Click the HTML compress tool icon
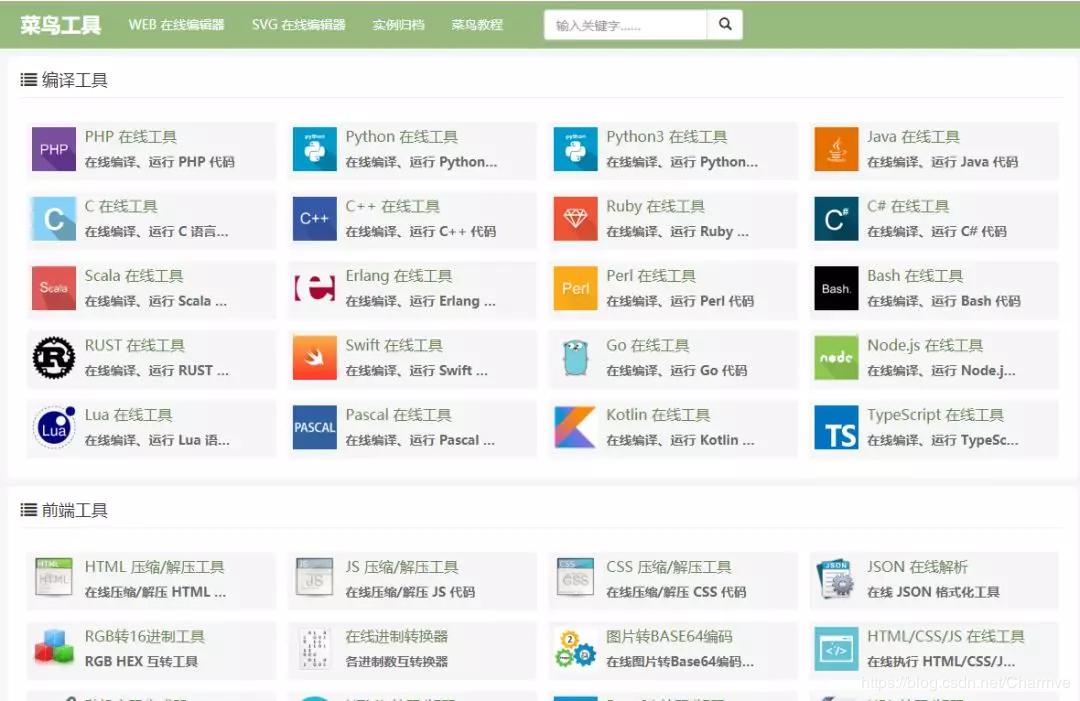 54,577
